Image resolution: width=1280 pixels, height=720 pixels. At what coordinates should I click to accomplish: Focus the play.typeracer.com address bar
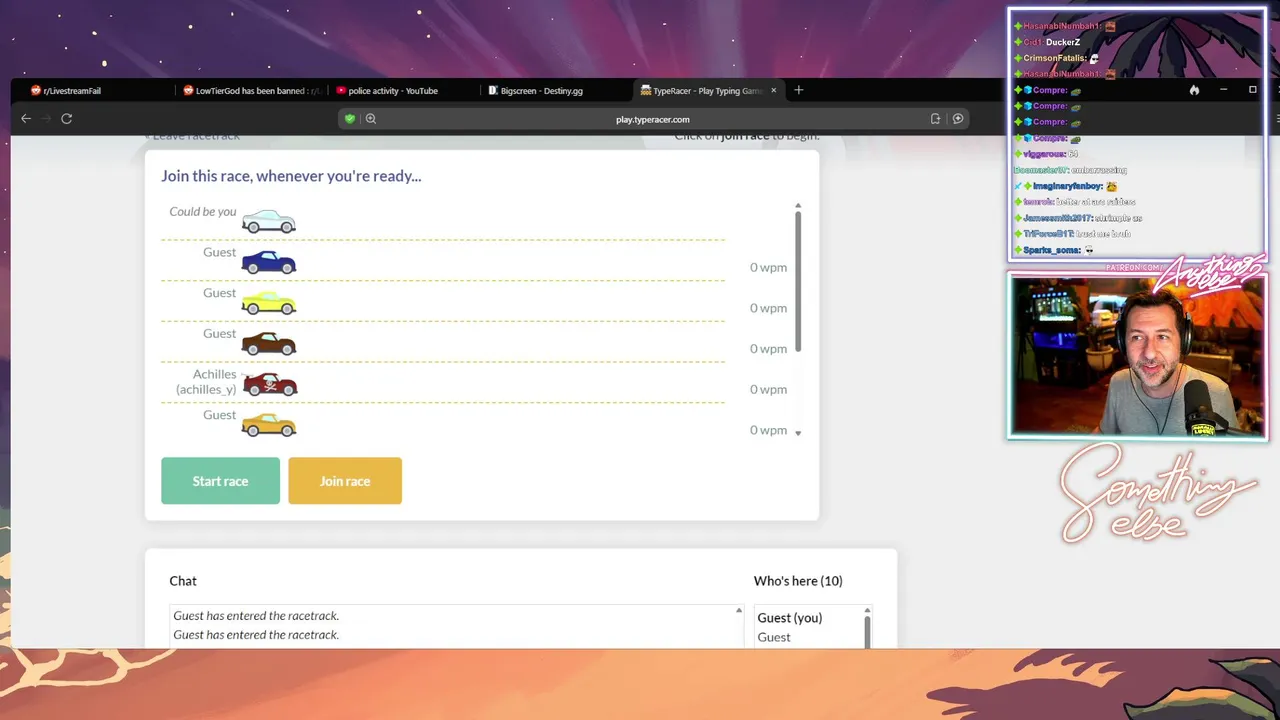point(652,119)
